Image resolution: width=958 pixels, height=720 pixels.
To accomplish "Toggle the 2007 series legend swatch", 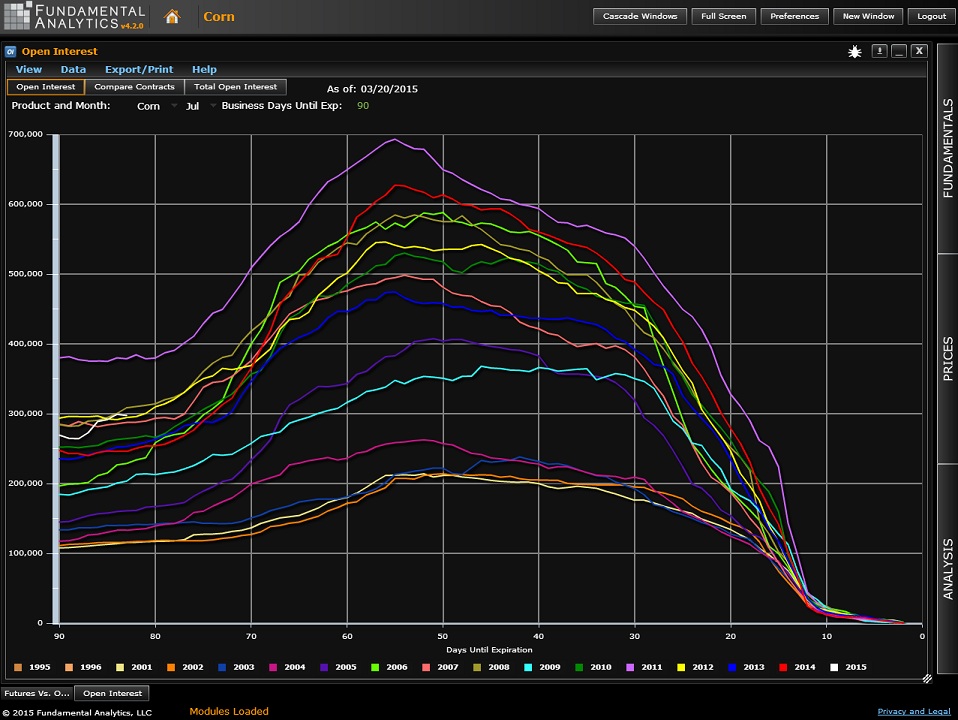I will pos(426,667).
